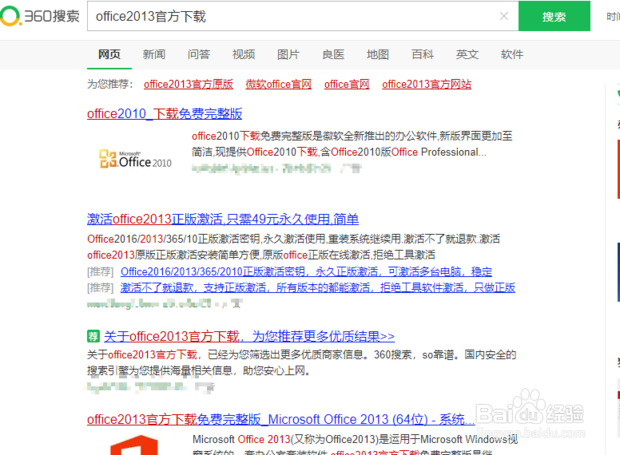Open result office2010_下载免费完整版
This screenshot has height=455, width=620.
(164, 114)
